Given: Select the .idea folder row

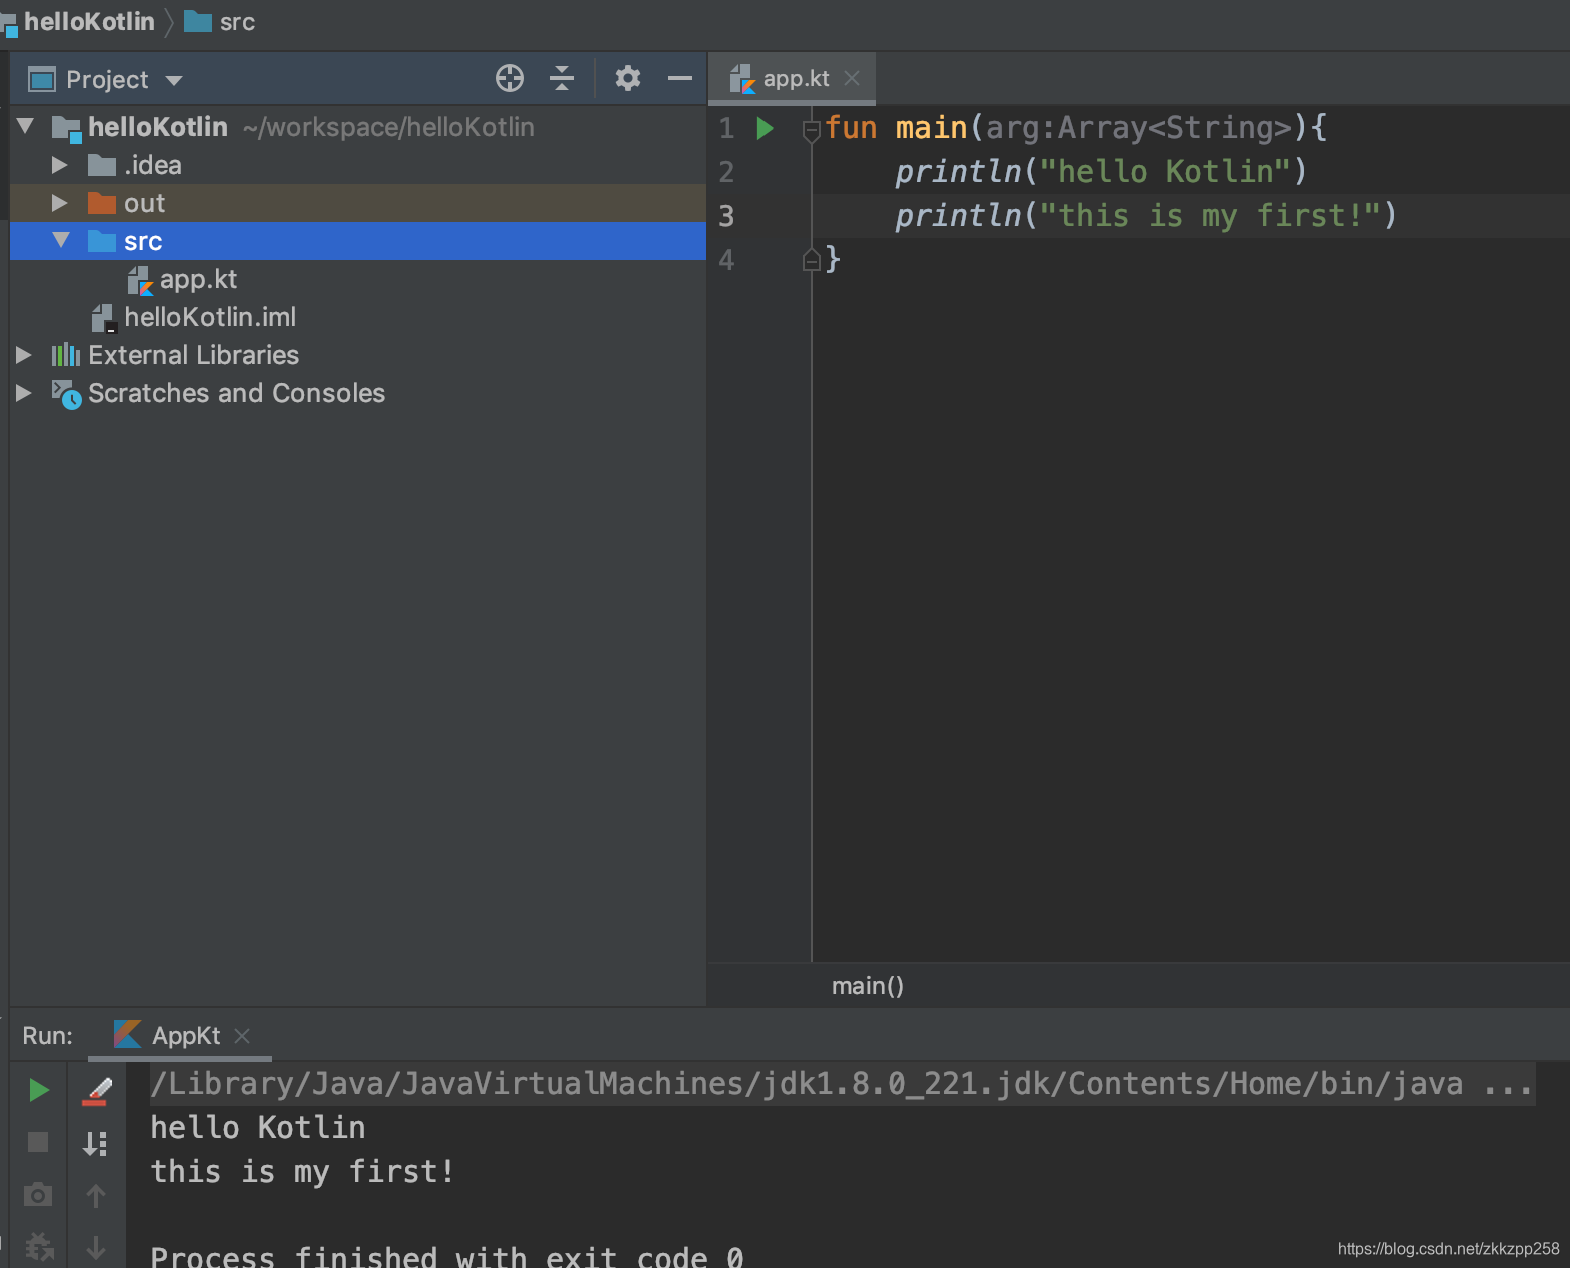Looking at the screenshot, I should click(x=358, y=165).
